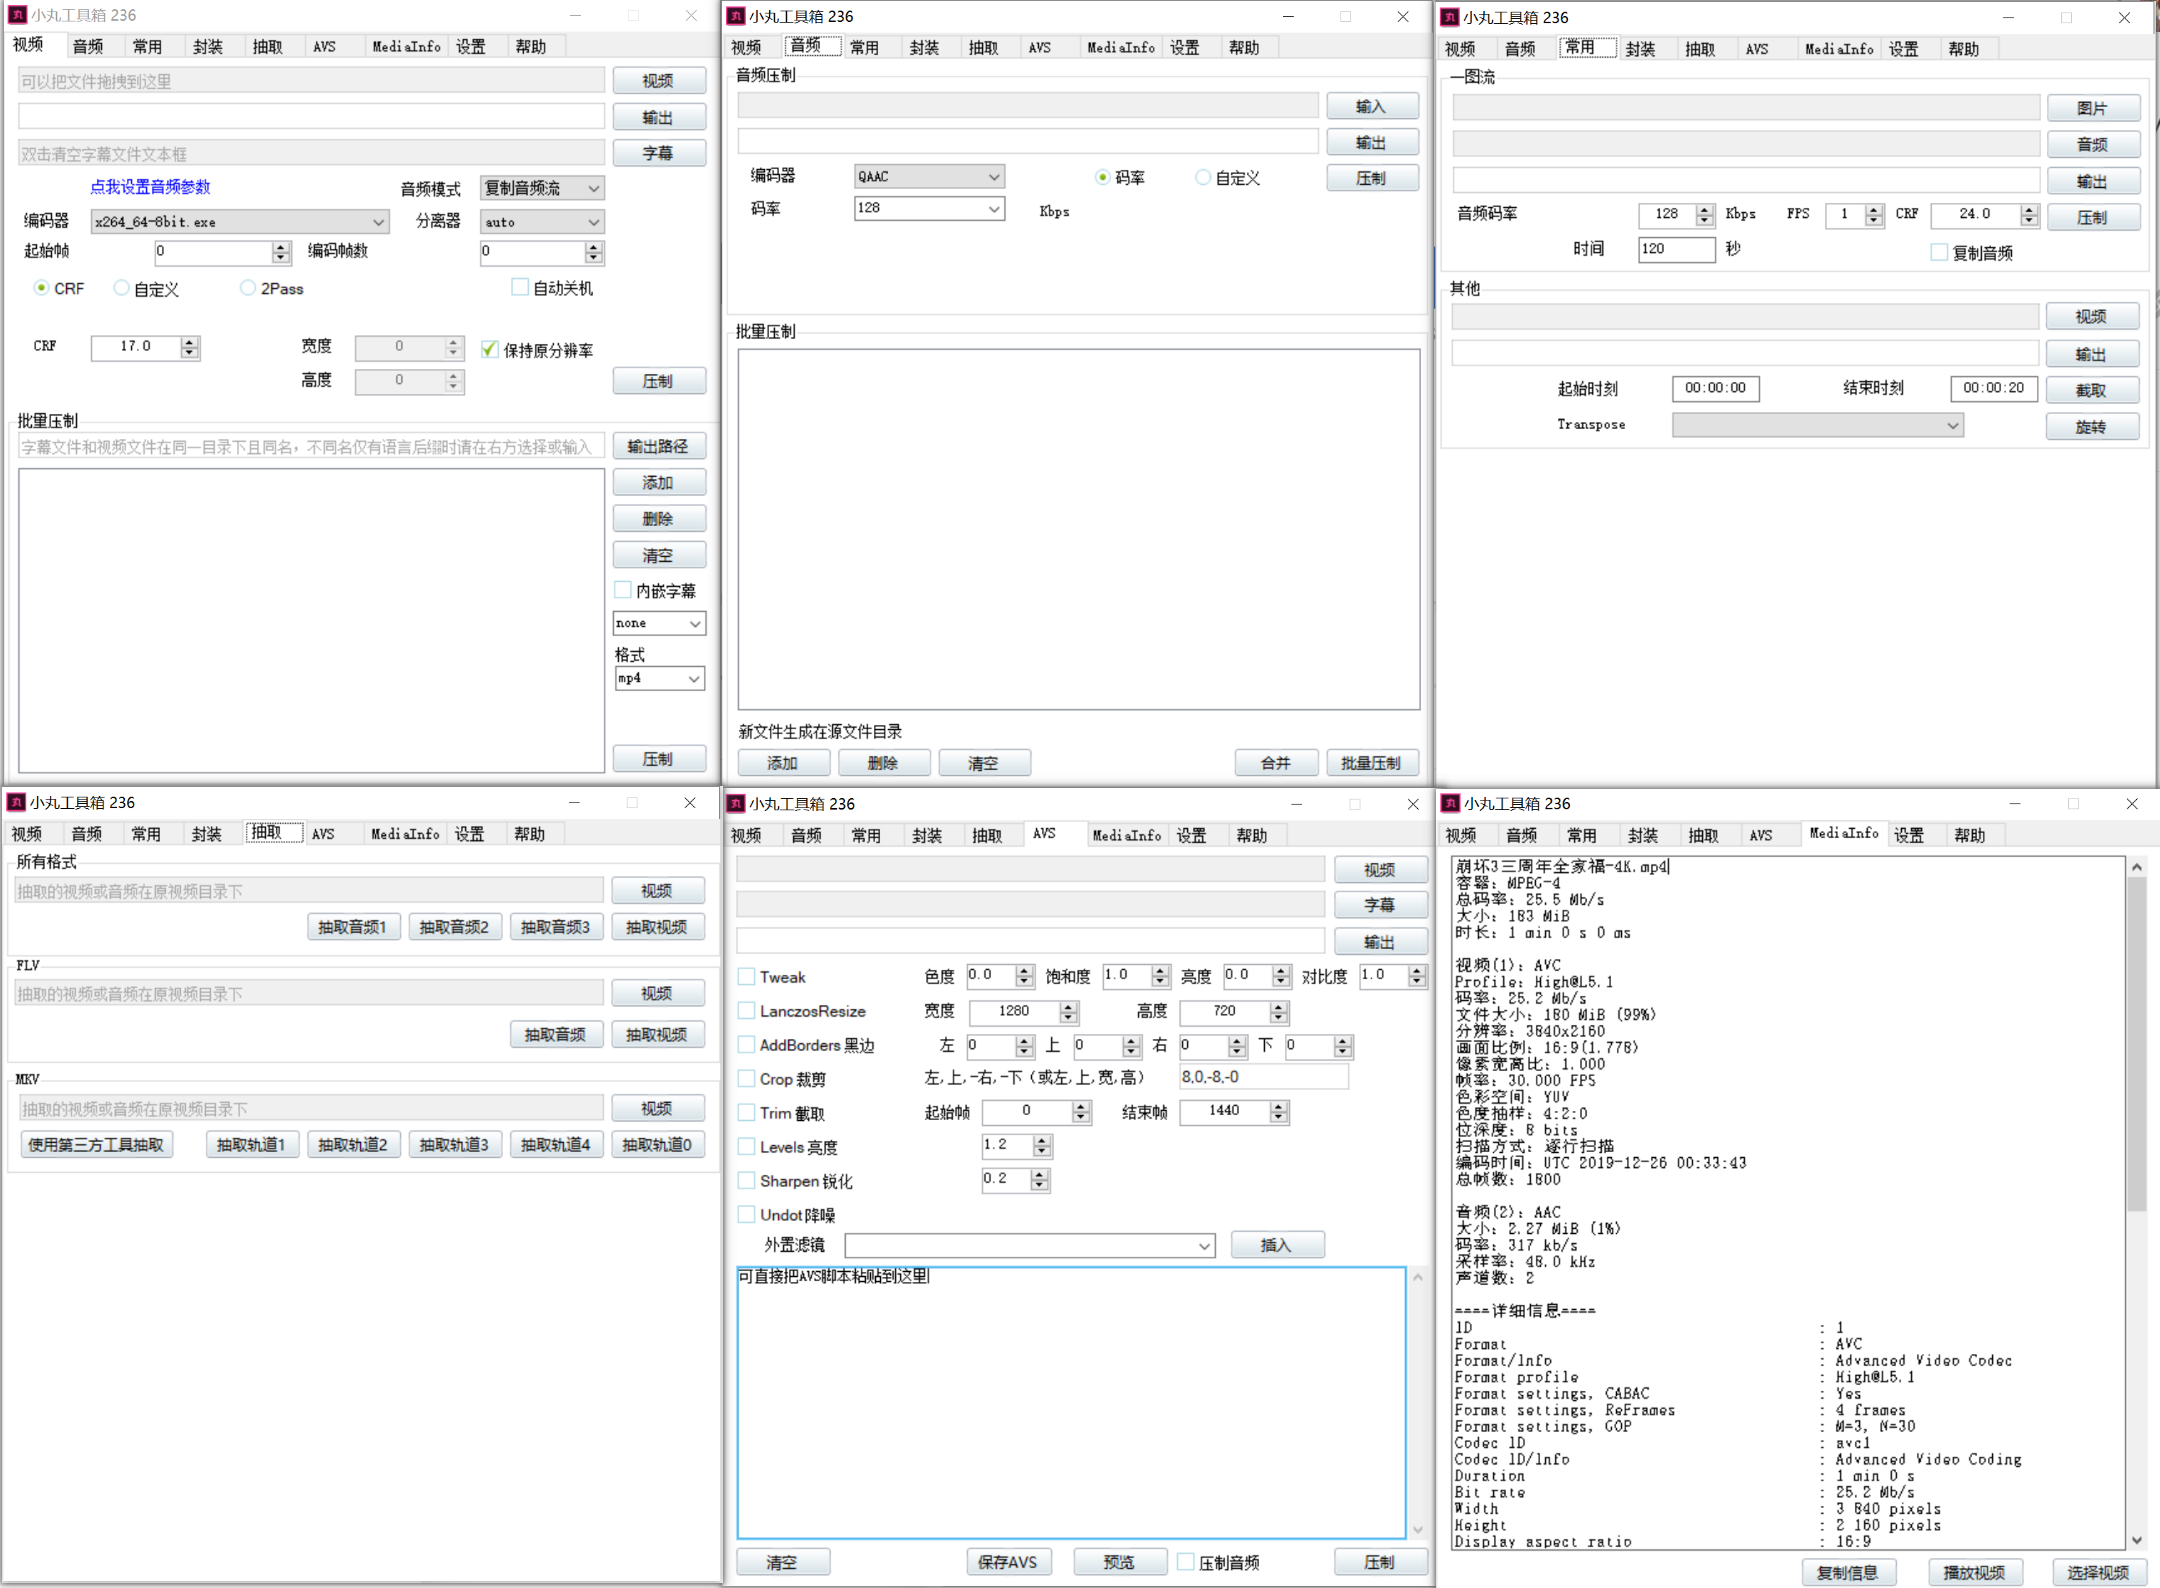Enable the 自动关机 checkbox
The height and width of the screenshot is (1588, 2160).
click(520, 288)
